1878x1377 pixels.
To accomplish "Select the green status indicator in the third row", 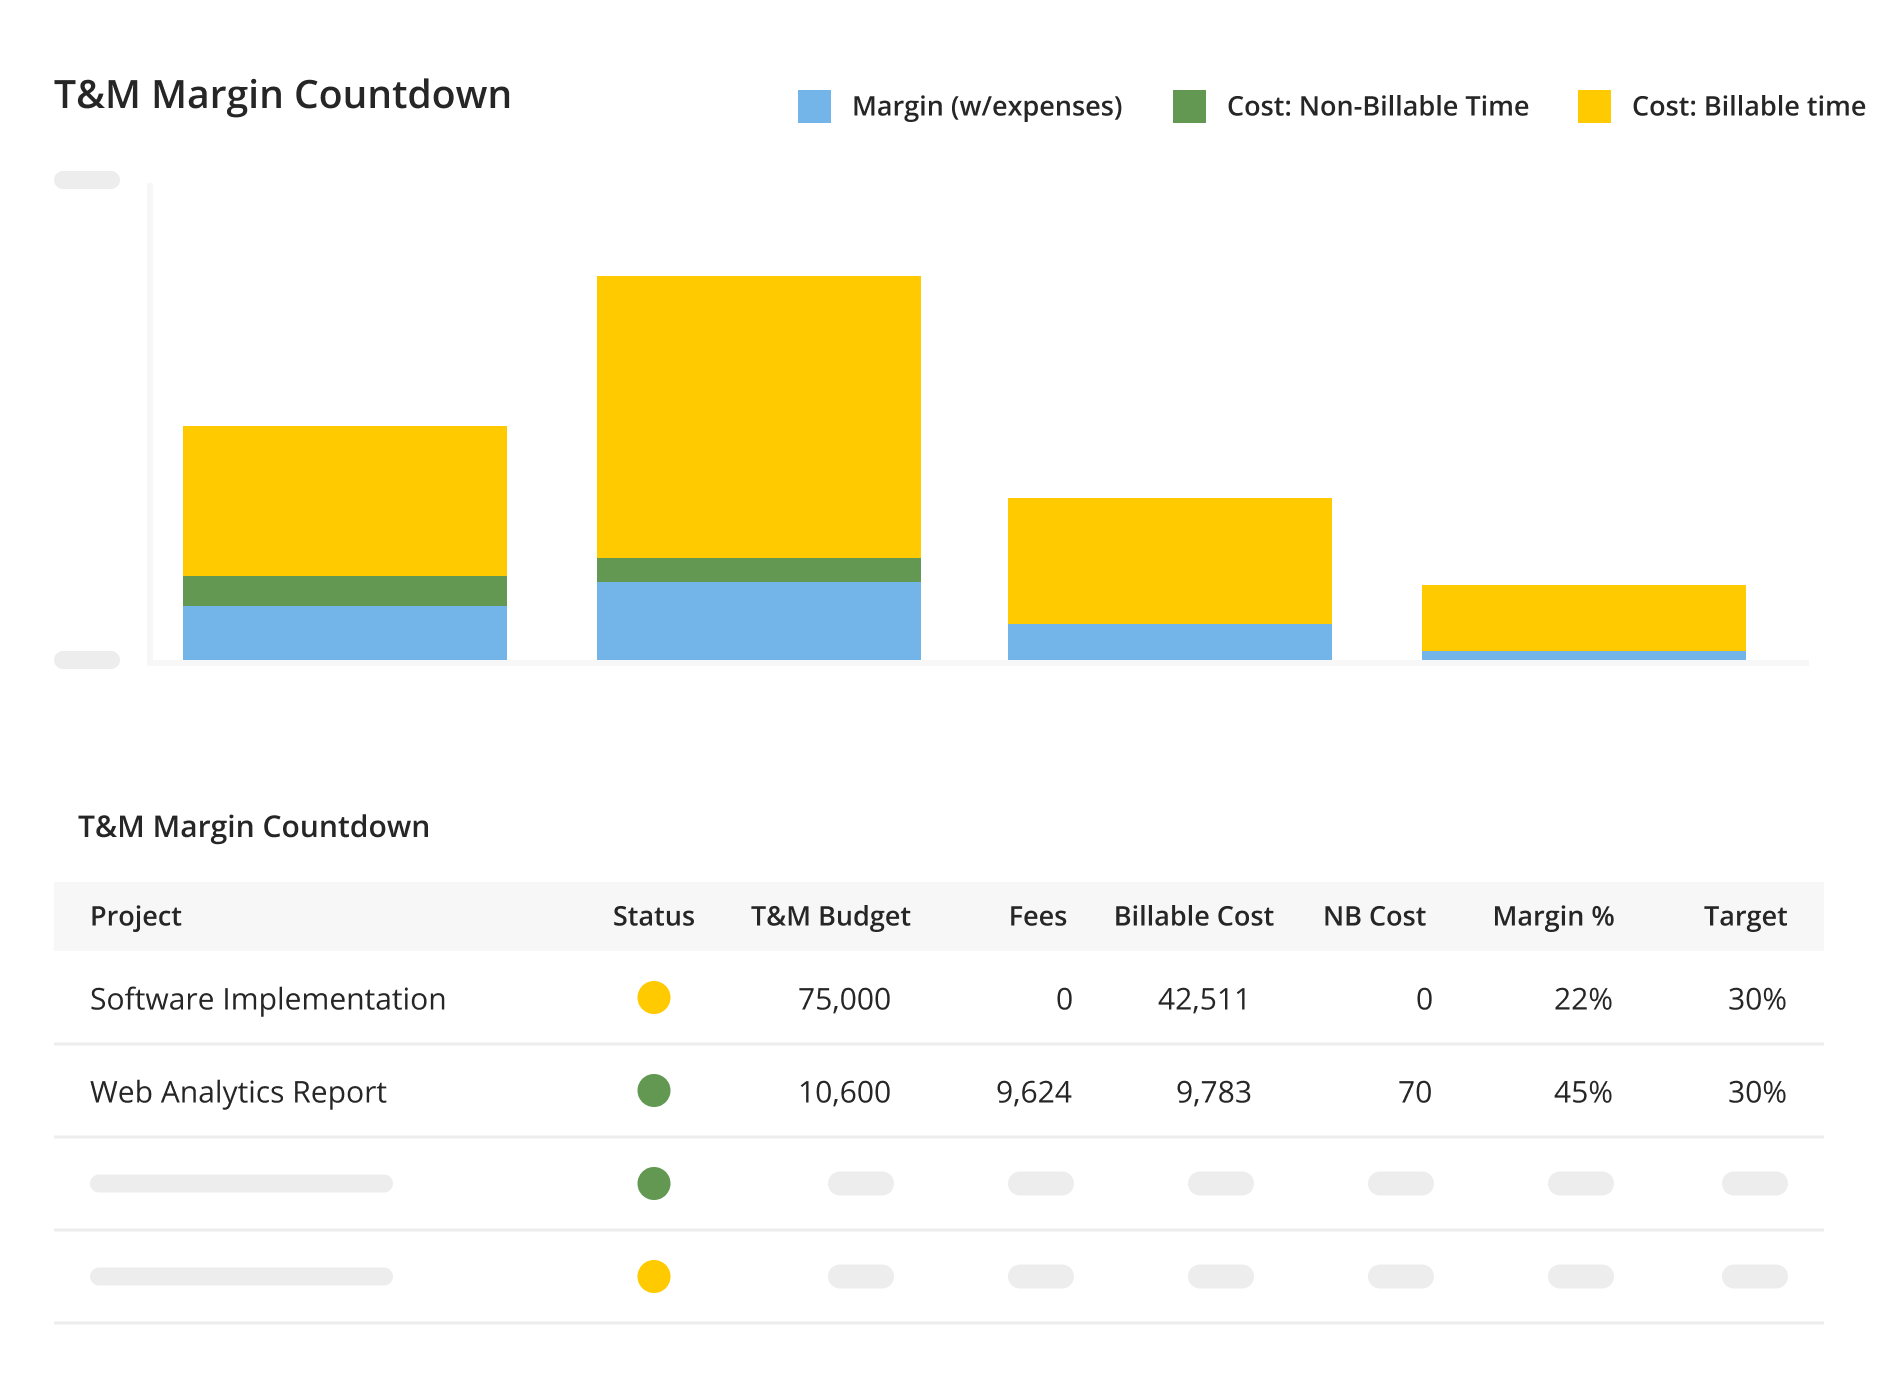I will click(653, 1184).
